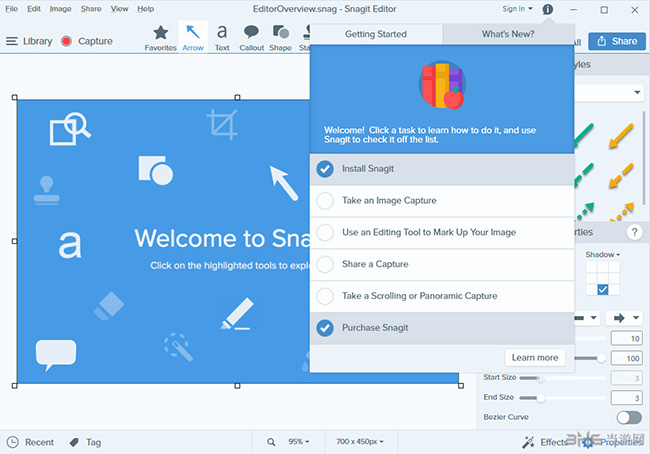Choose the solid orange arrow style

point(621,136)
